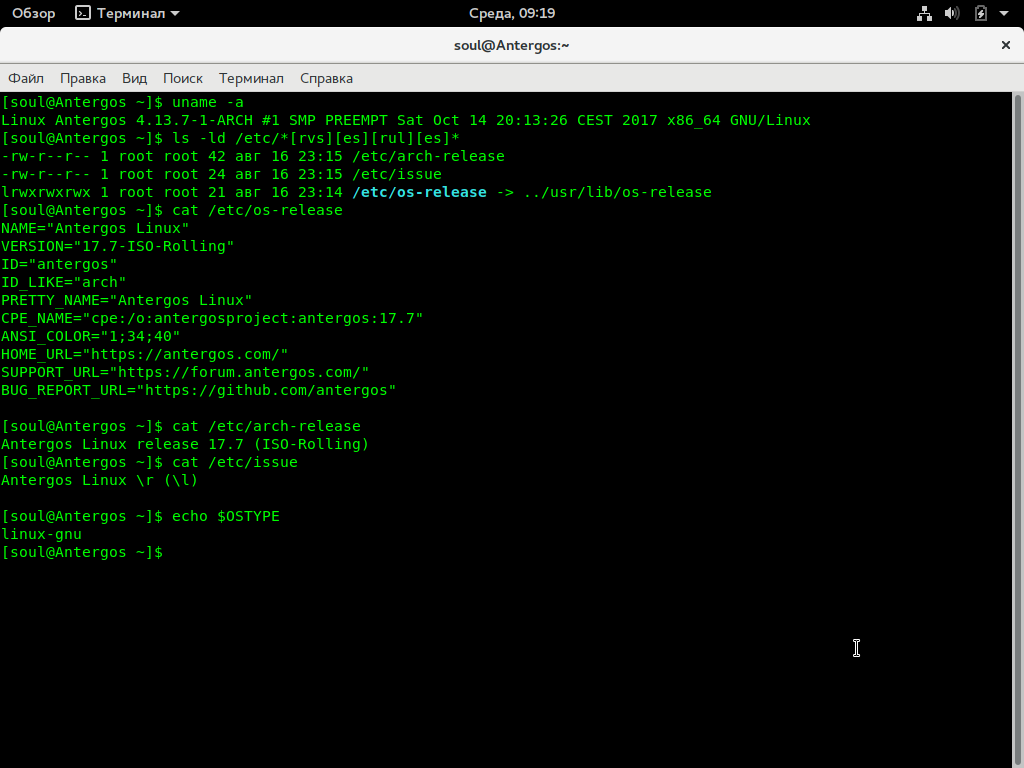Screen dimensions: 1024x768
Task: Click the Linux Antergos 4.13.7-1-ARCH output line
Action: (406, 120)
